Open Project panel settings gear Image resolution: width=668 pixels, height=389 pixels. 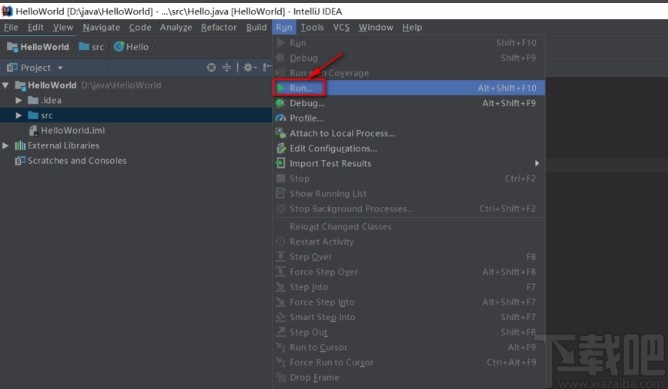tap(249, 67)
